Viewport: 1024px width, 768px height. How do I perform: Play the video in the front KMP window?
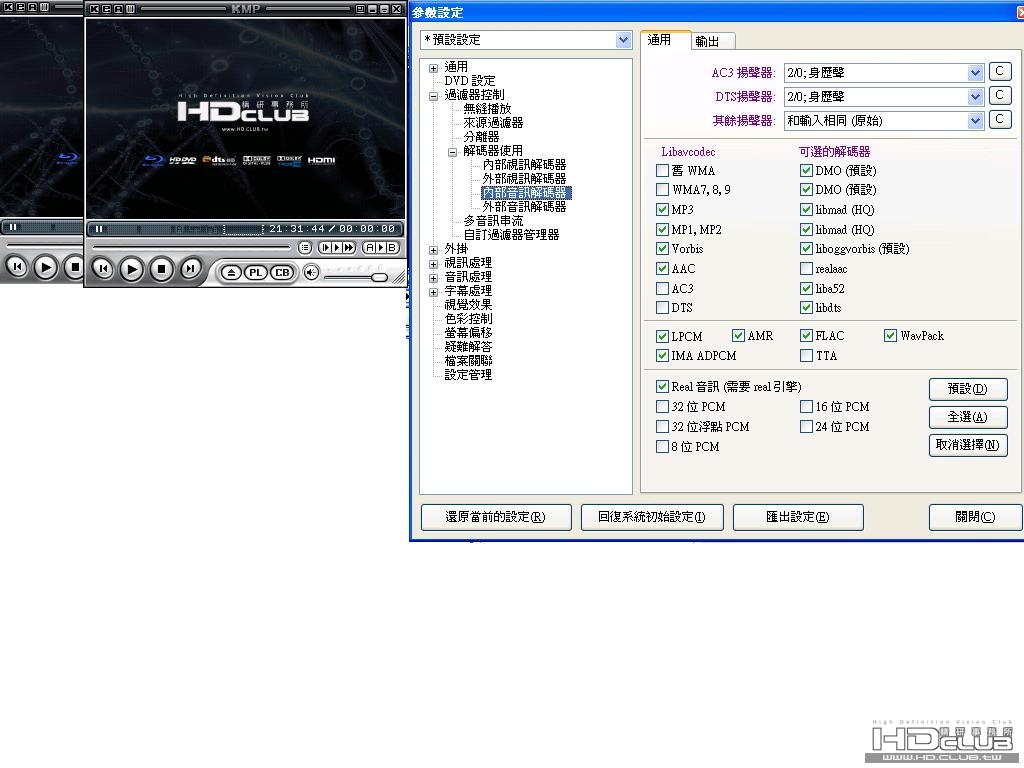[132, 269]
